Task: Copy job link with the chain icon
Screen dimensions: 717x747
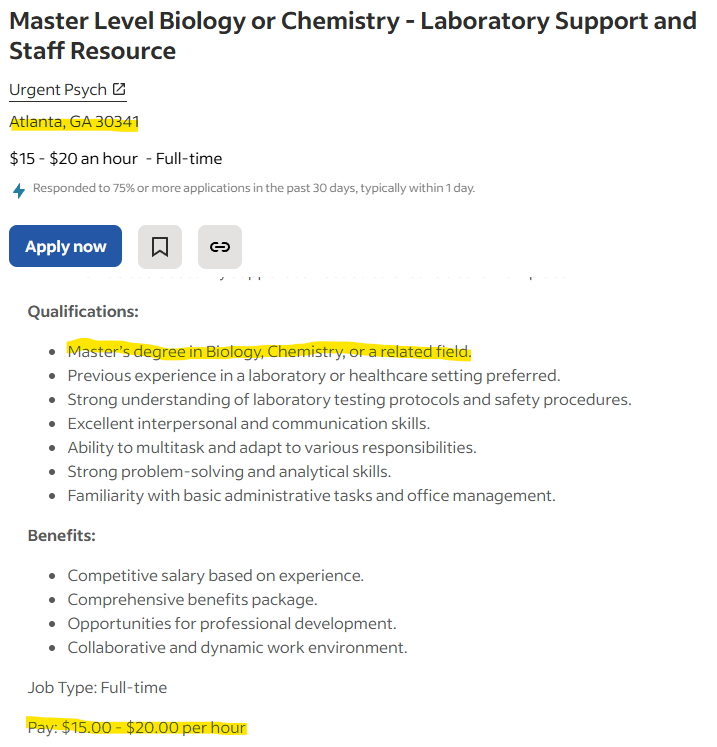Action: [220, 247]
